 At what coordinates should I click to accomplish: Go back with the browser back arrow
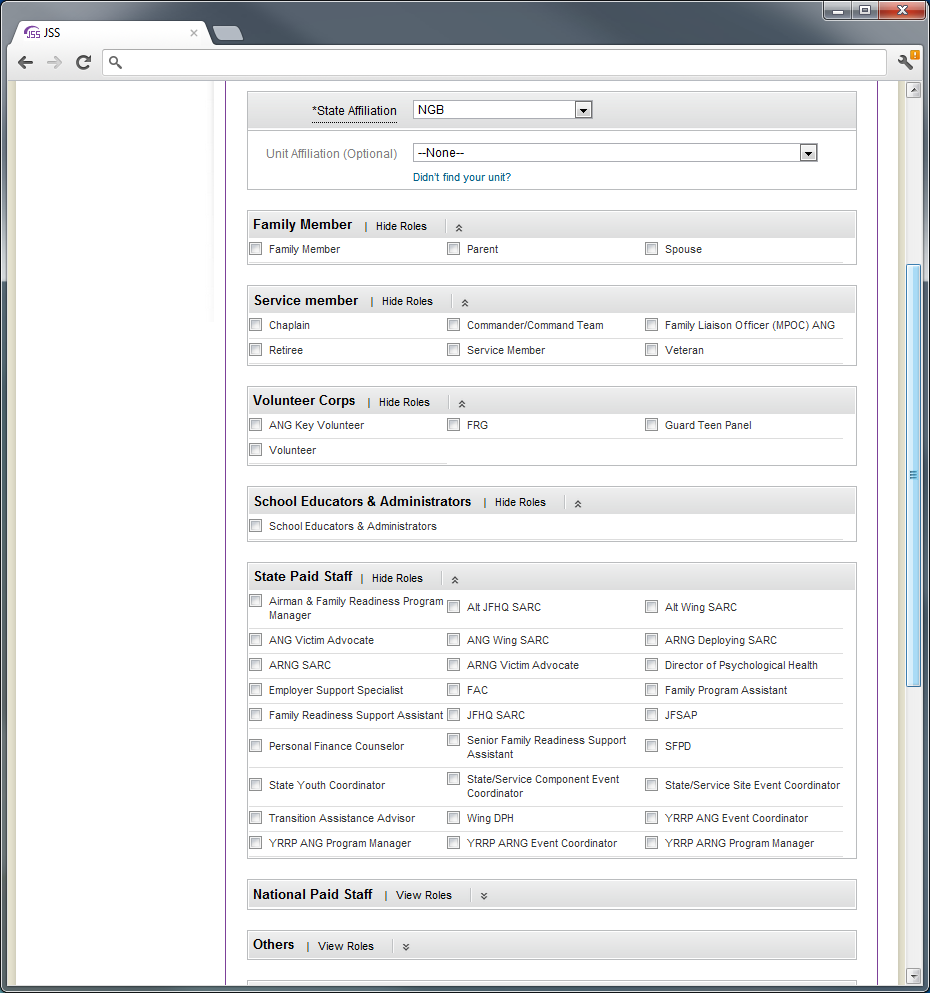coord(25,62)
